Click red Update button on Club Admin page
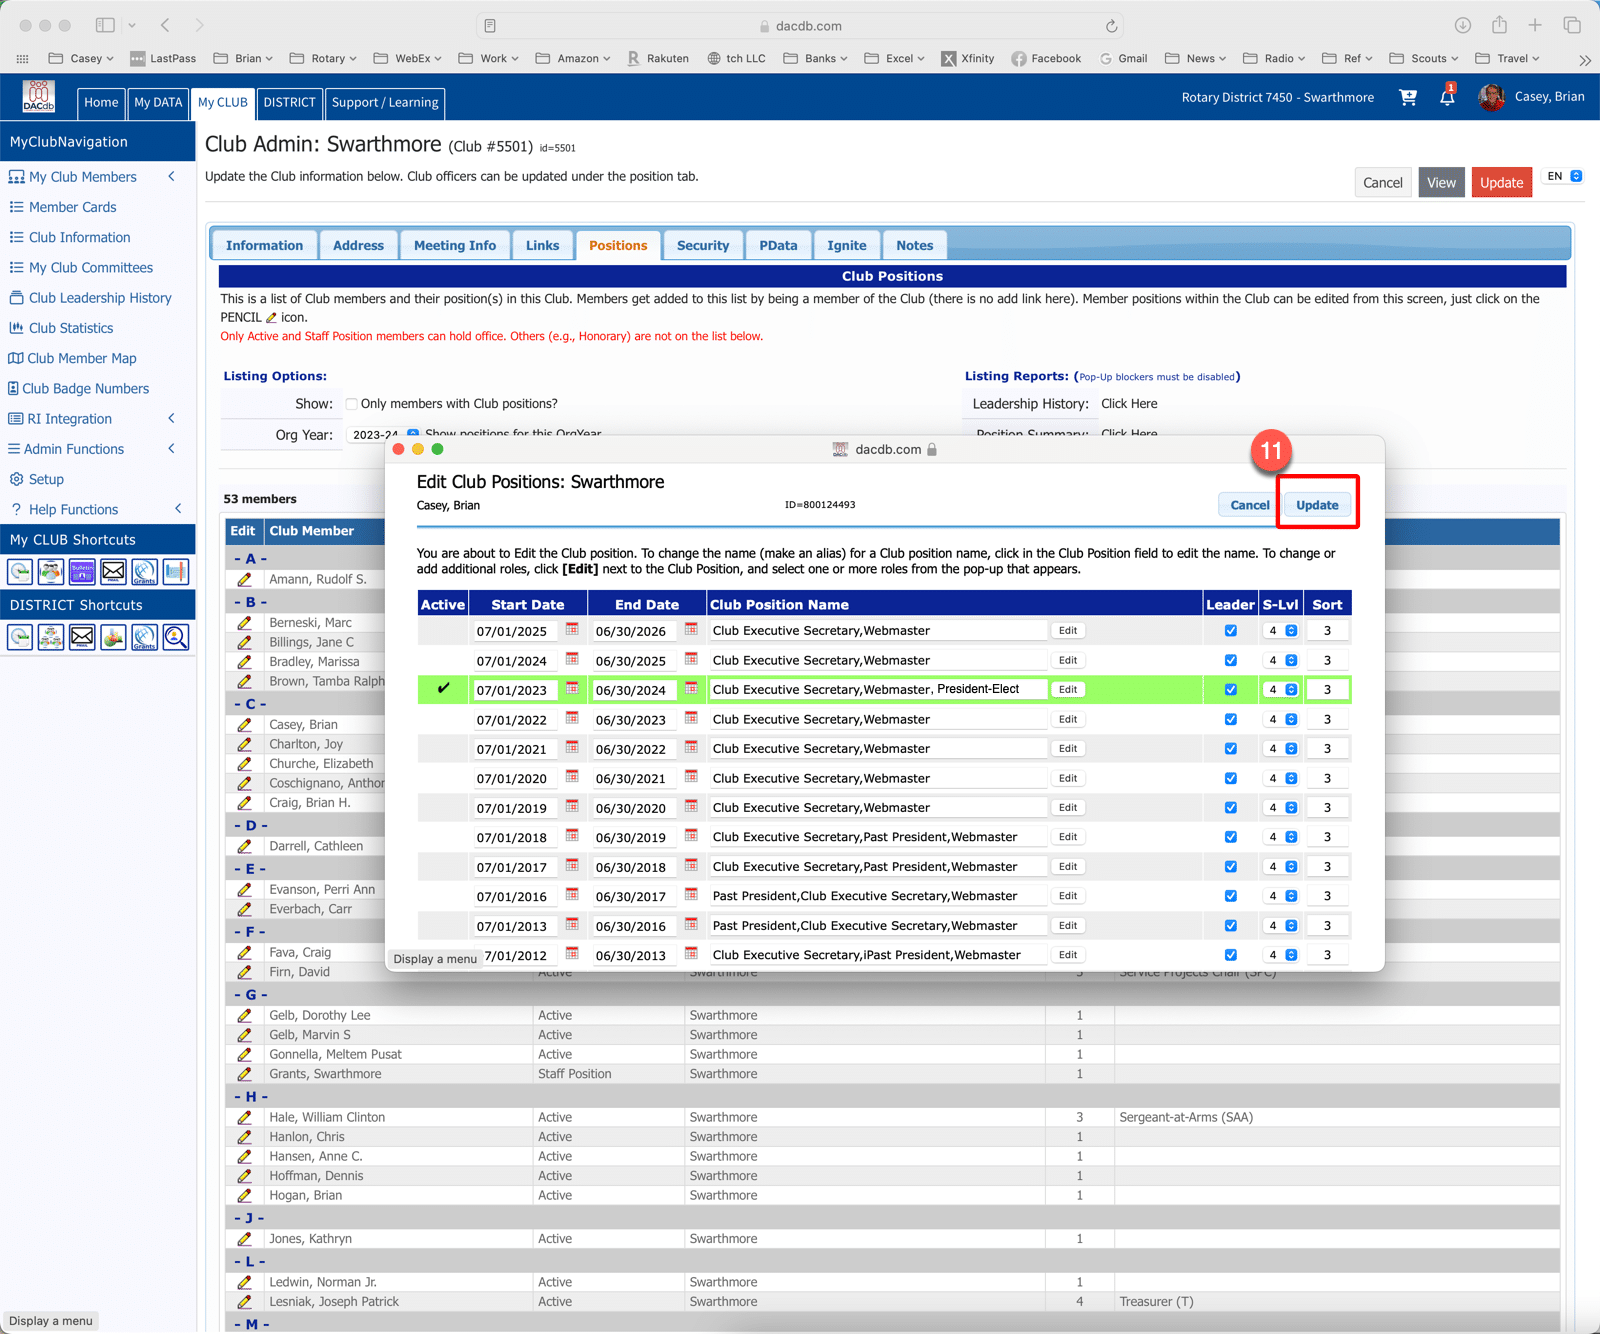The width and height of the screenshot is (1600, 1334). 1501,182
